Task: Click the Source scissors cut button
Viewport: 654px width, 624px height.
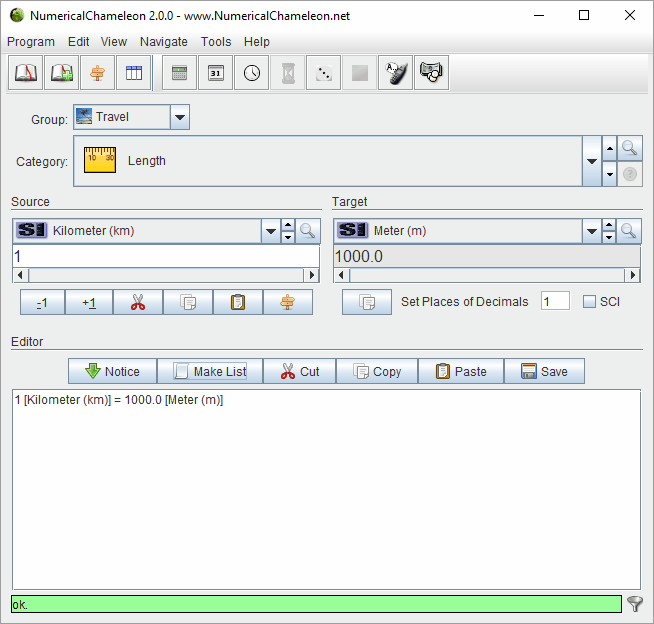Action: coord(138,302)
